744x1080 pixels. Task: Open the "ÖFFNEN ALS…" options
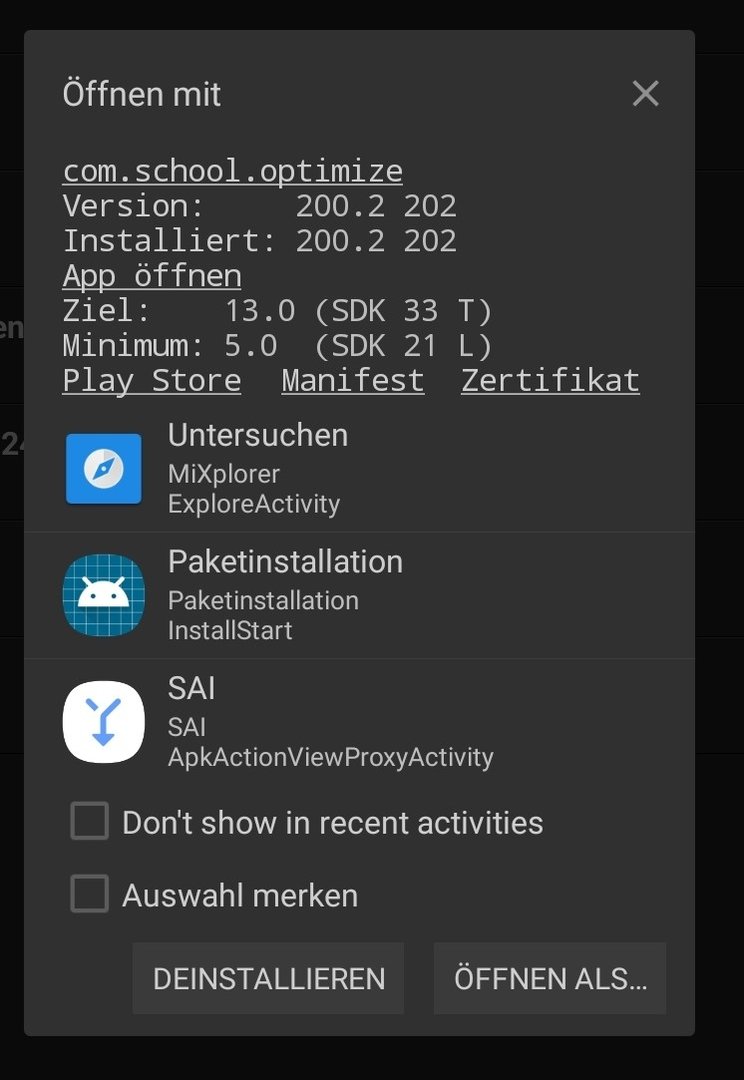click(x=550, y=978)
